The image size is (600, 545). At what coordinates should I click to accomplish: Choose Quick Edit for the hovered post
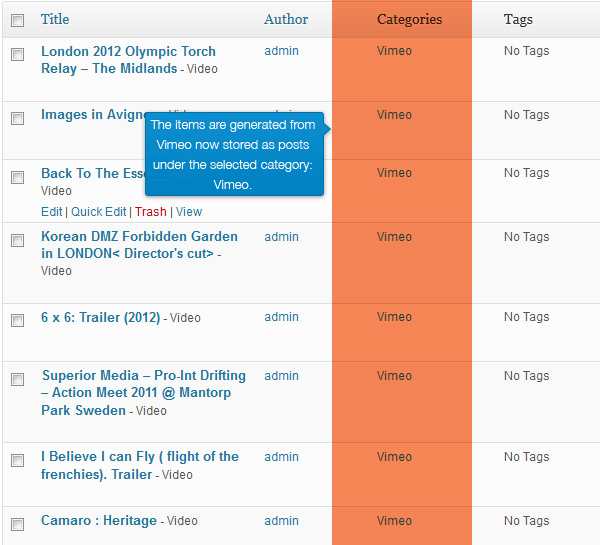click(98, 212)
